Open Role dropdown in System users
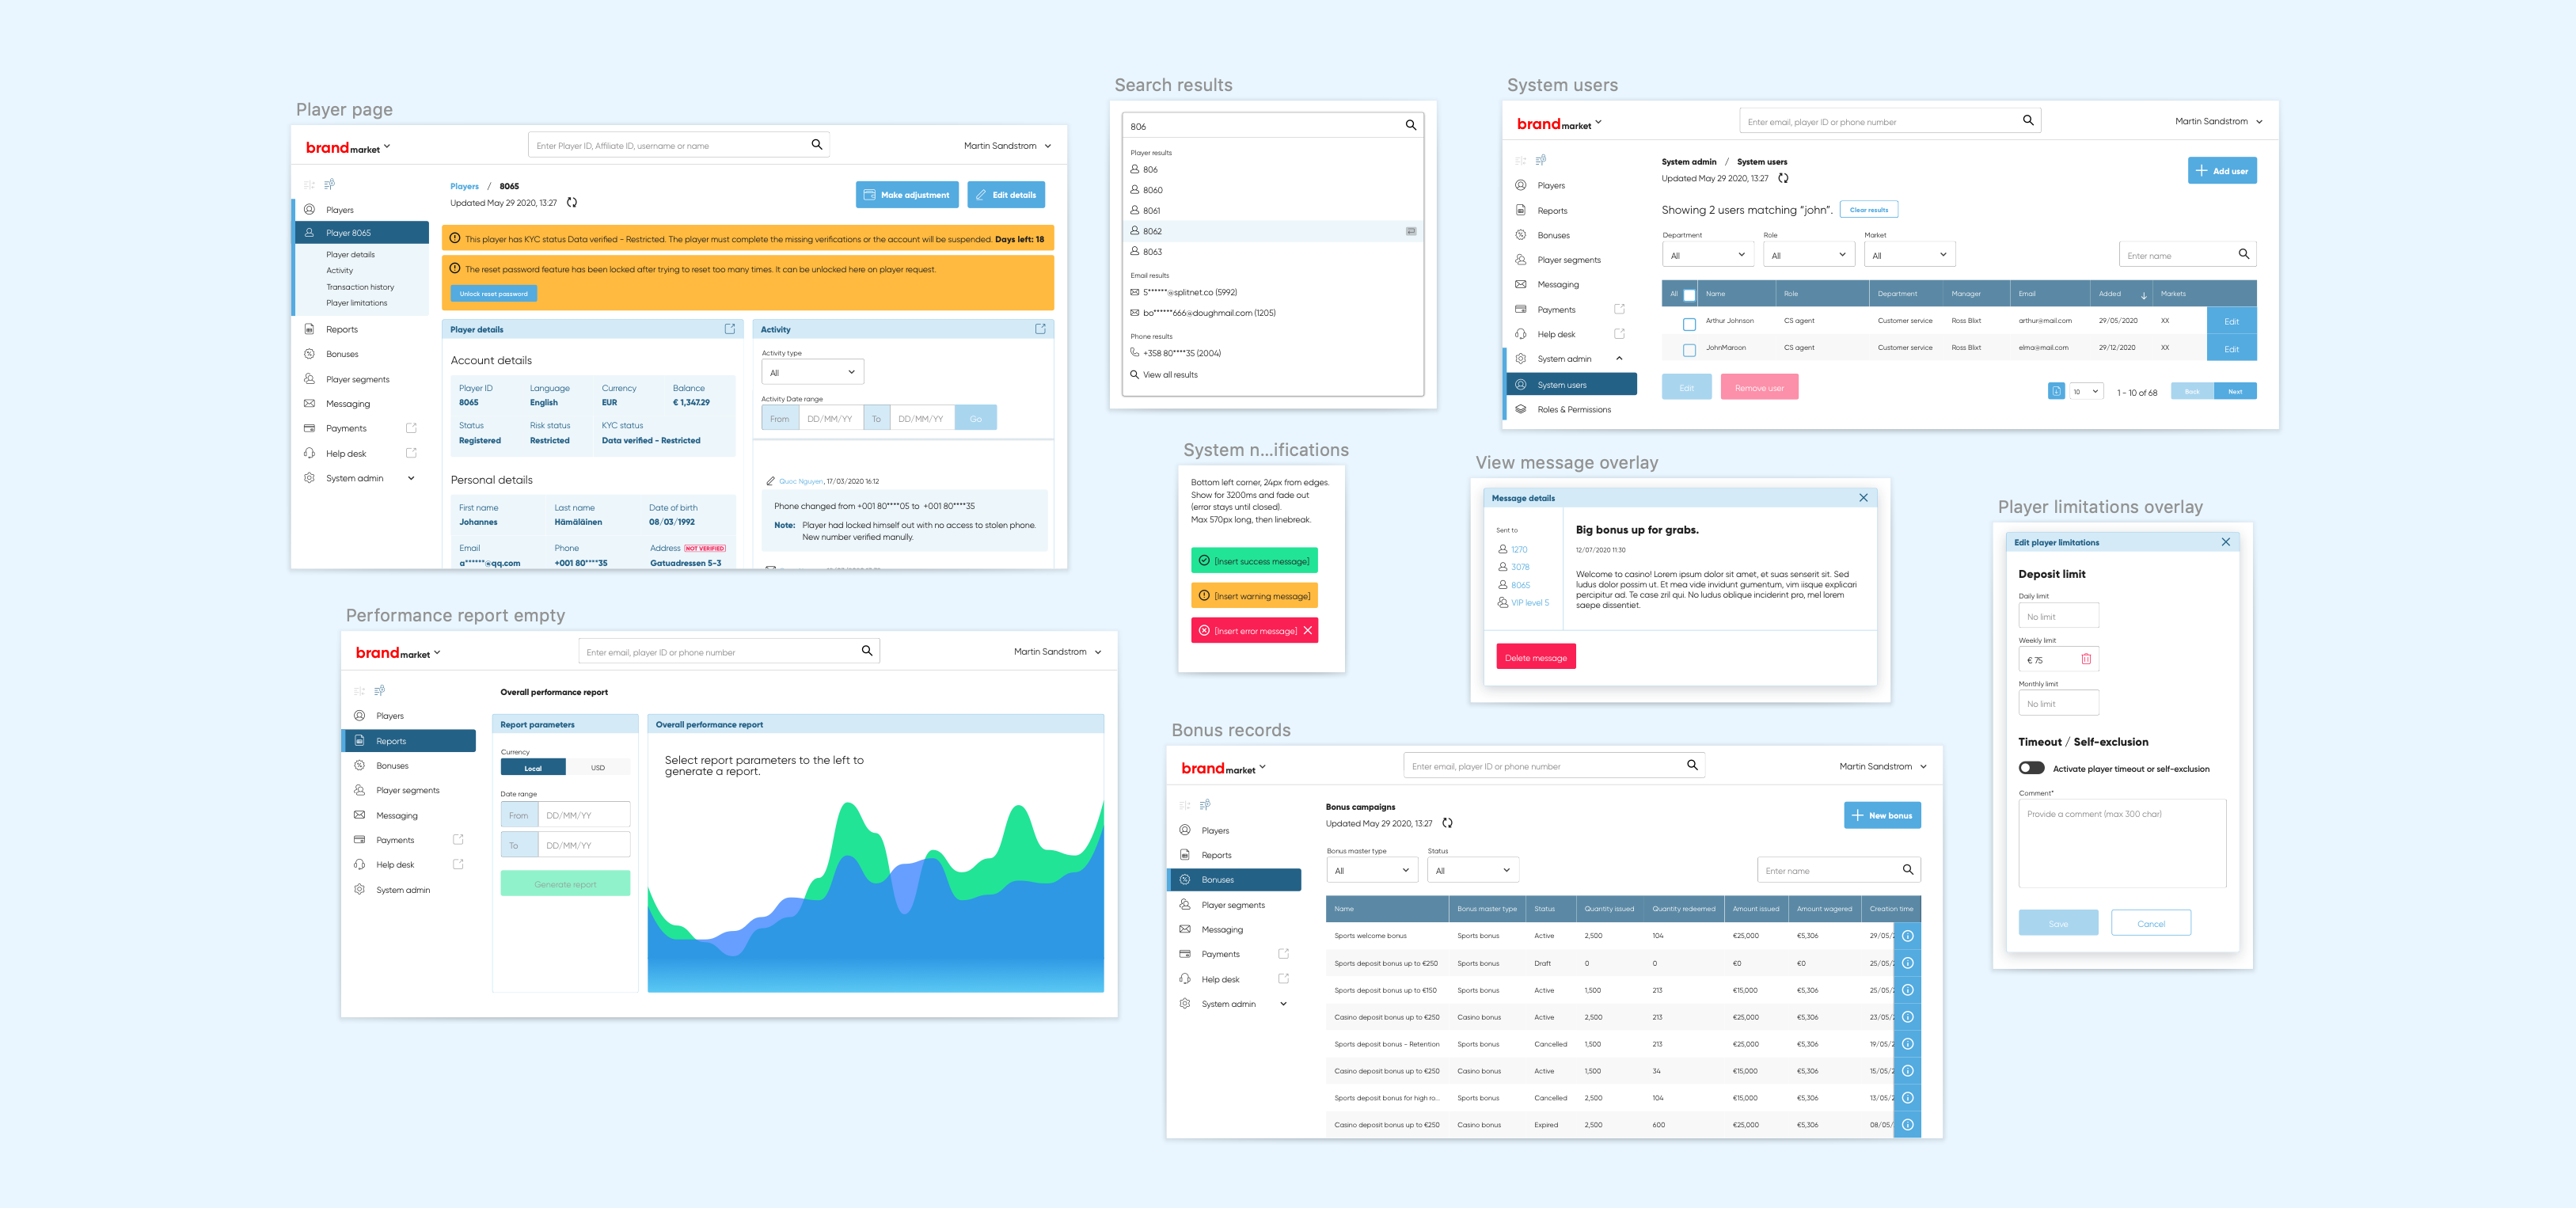The height and width of the screenshot is (1208, 2576). [x=1809, y=255]
